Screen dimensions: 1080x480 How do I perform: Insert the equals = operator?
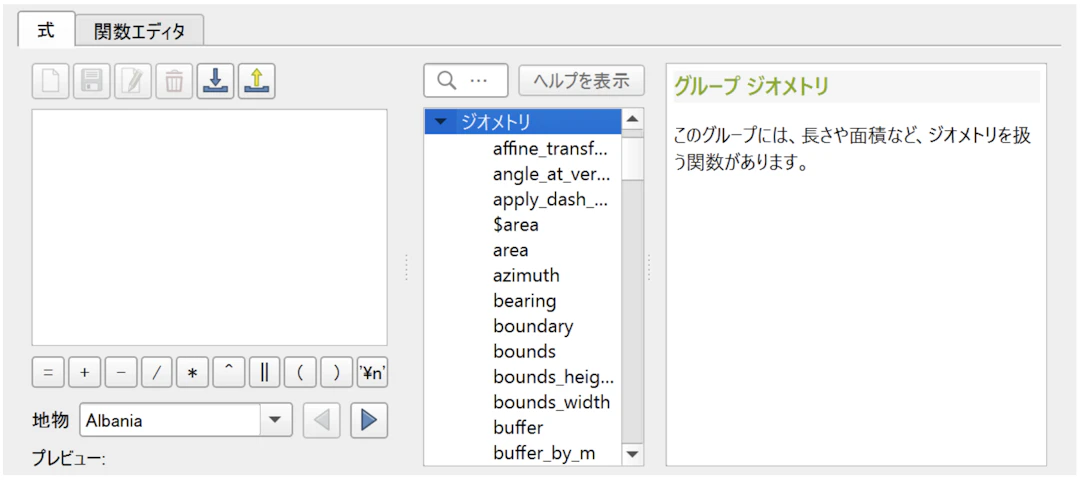click(47, 373)
